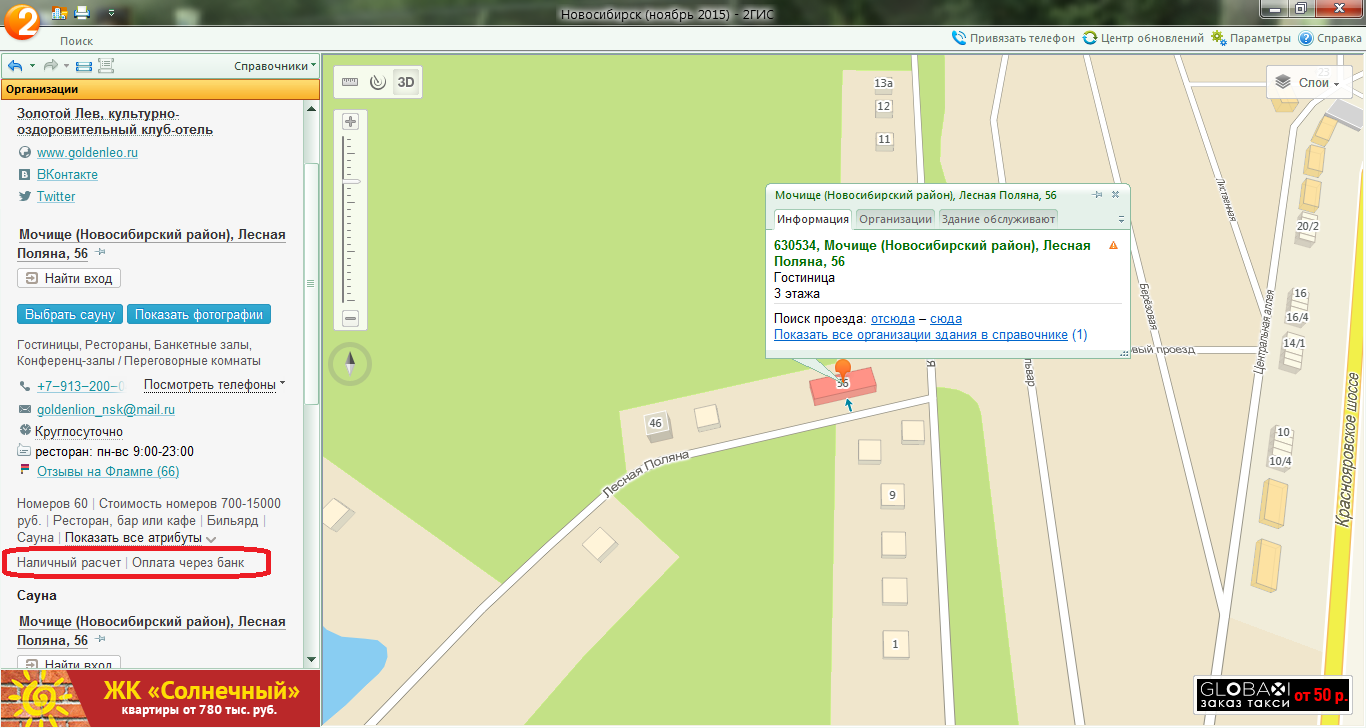Screen dimensions: 1366x728
Task: Toggle the 3D map view button
Action: [405, 82]
